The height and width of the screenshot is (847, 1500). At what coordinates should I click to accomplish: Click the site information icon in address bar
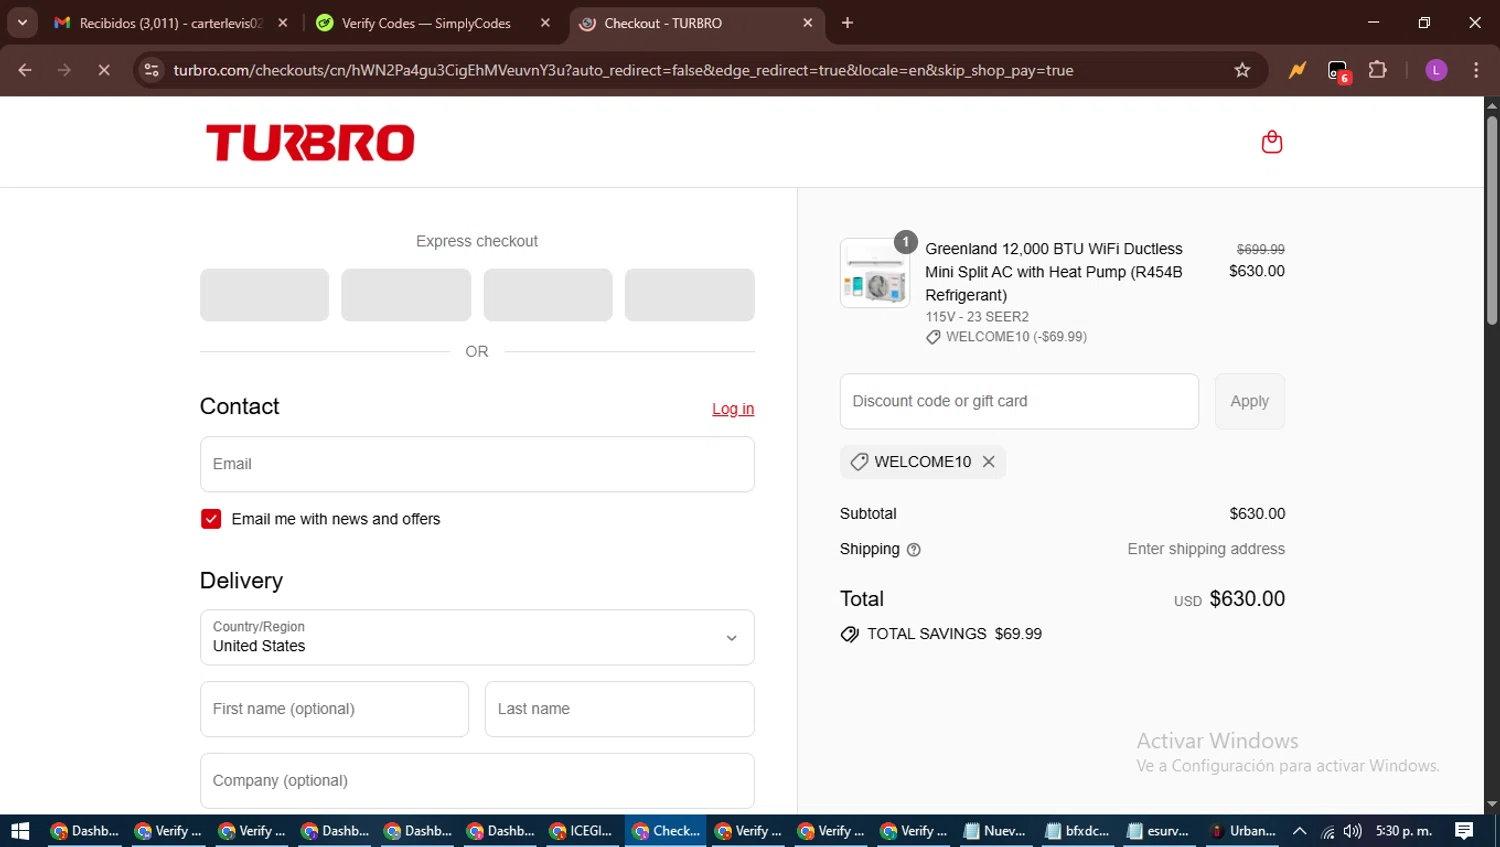click(x=151, y=70)
